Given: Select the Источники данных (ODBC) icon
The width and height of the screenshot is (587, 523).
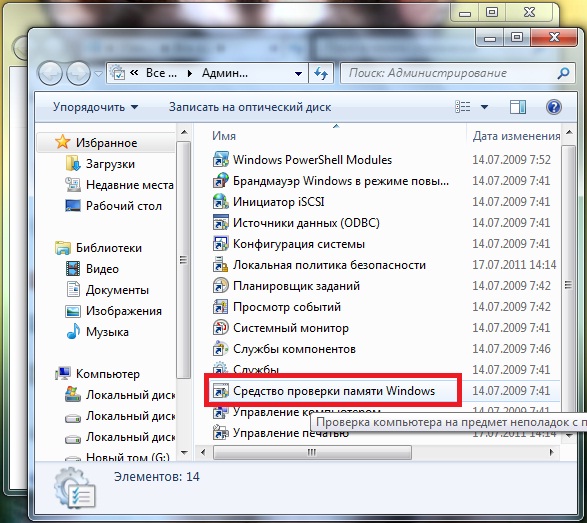Looking at the screenshot, I should [220, 222].
